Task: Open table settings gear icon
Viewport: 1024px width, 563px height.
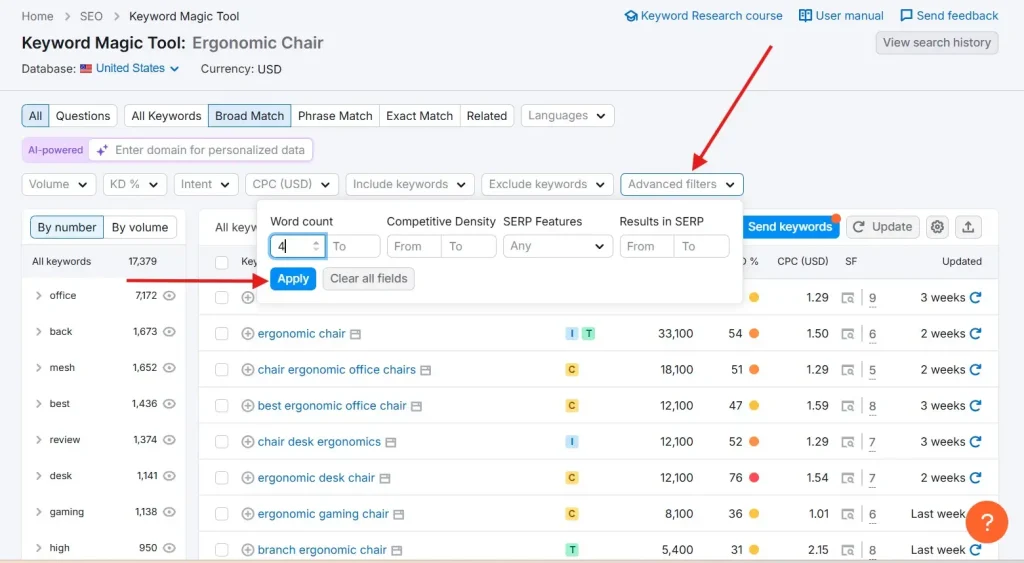Action: 937,227
